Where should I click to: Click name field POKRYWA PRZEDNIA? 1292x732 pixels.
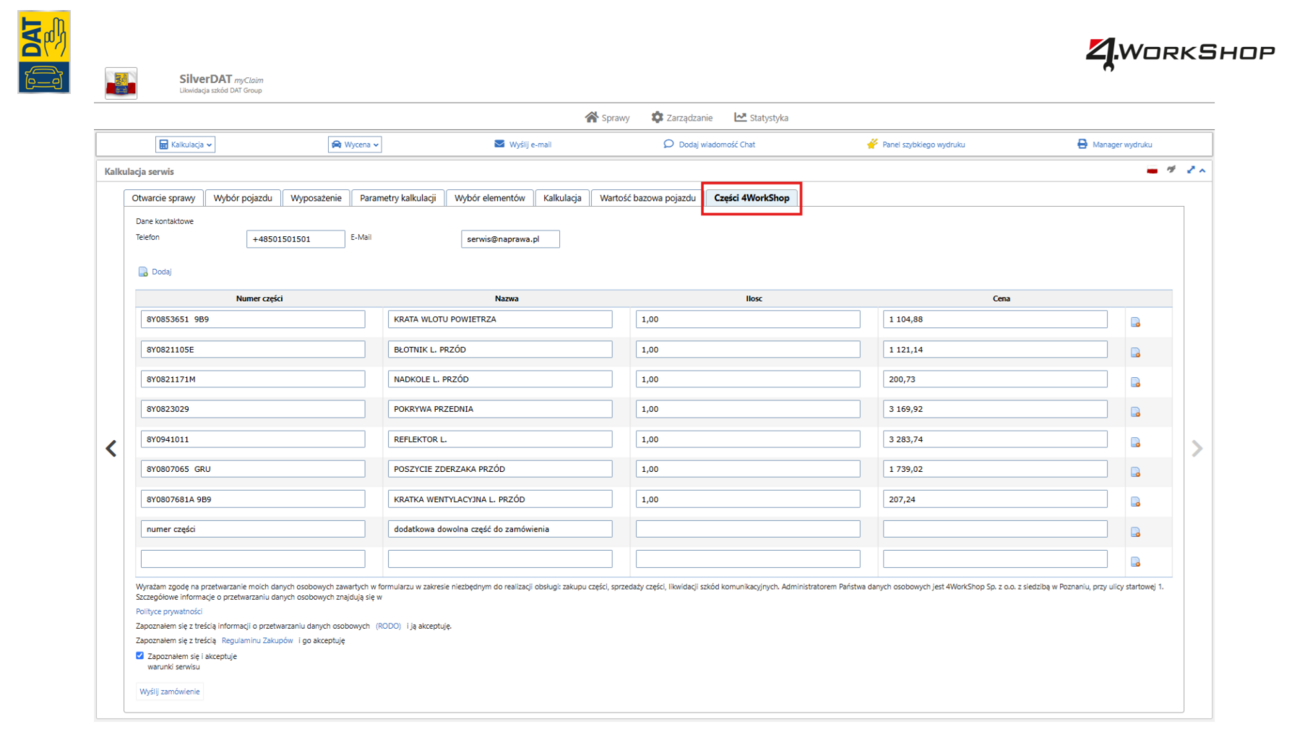click(x=500, y=409)
